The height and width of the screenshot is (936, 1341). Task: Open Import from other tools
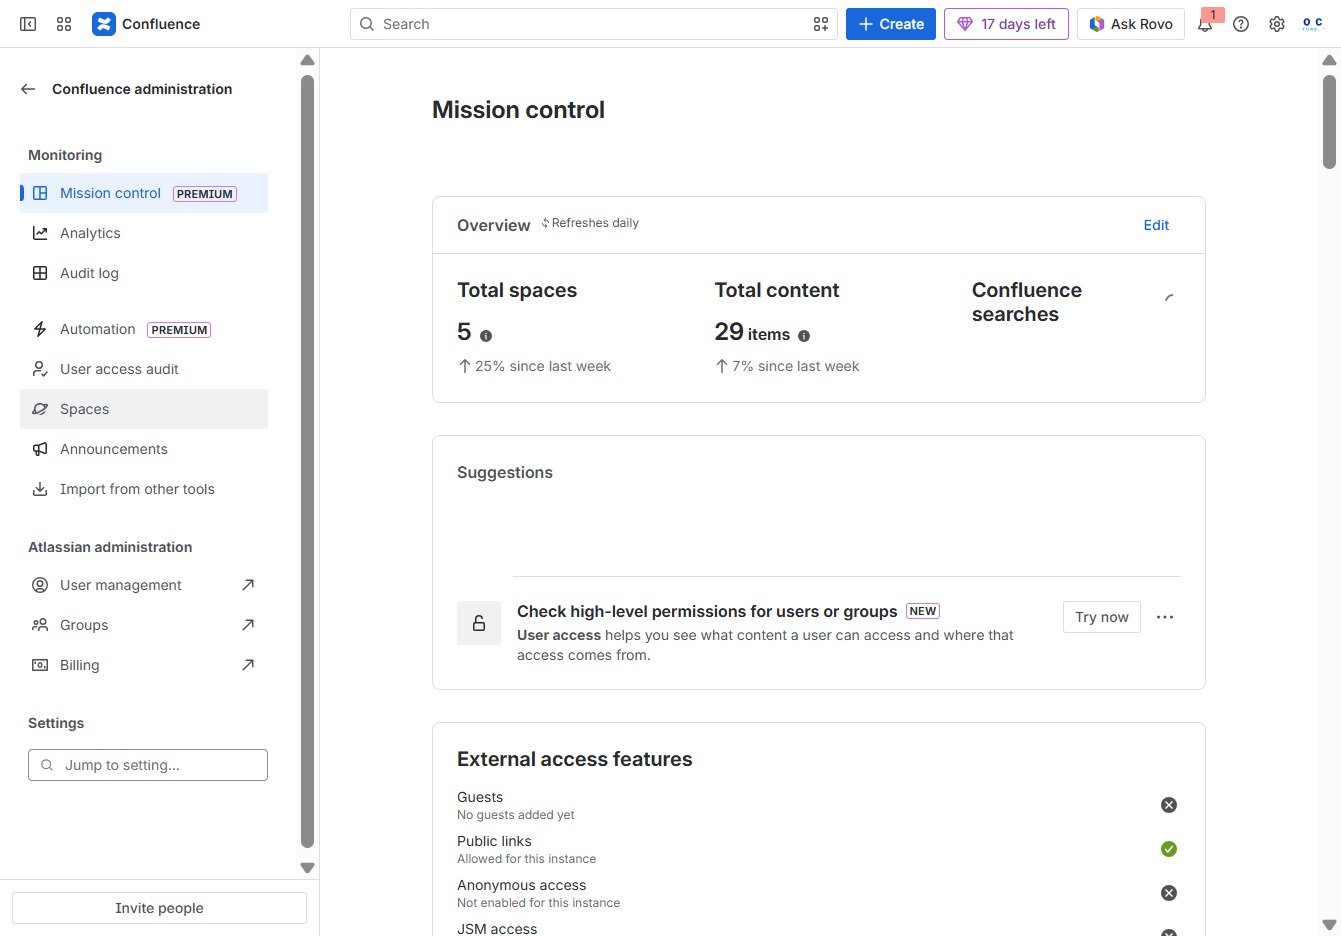[x=144, y=489]
